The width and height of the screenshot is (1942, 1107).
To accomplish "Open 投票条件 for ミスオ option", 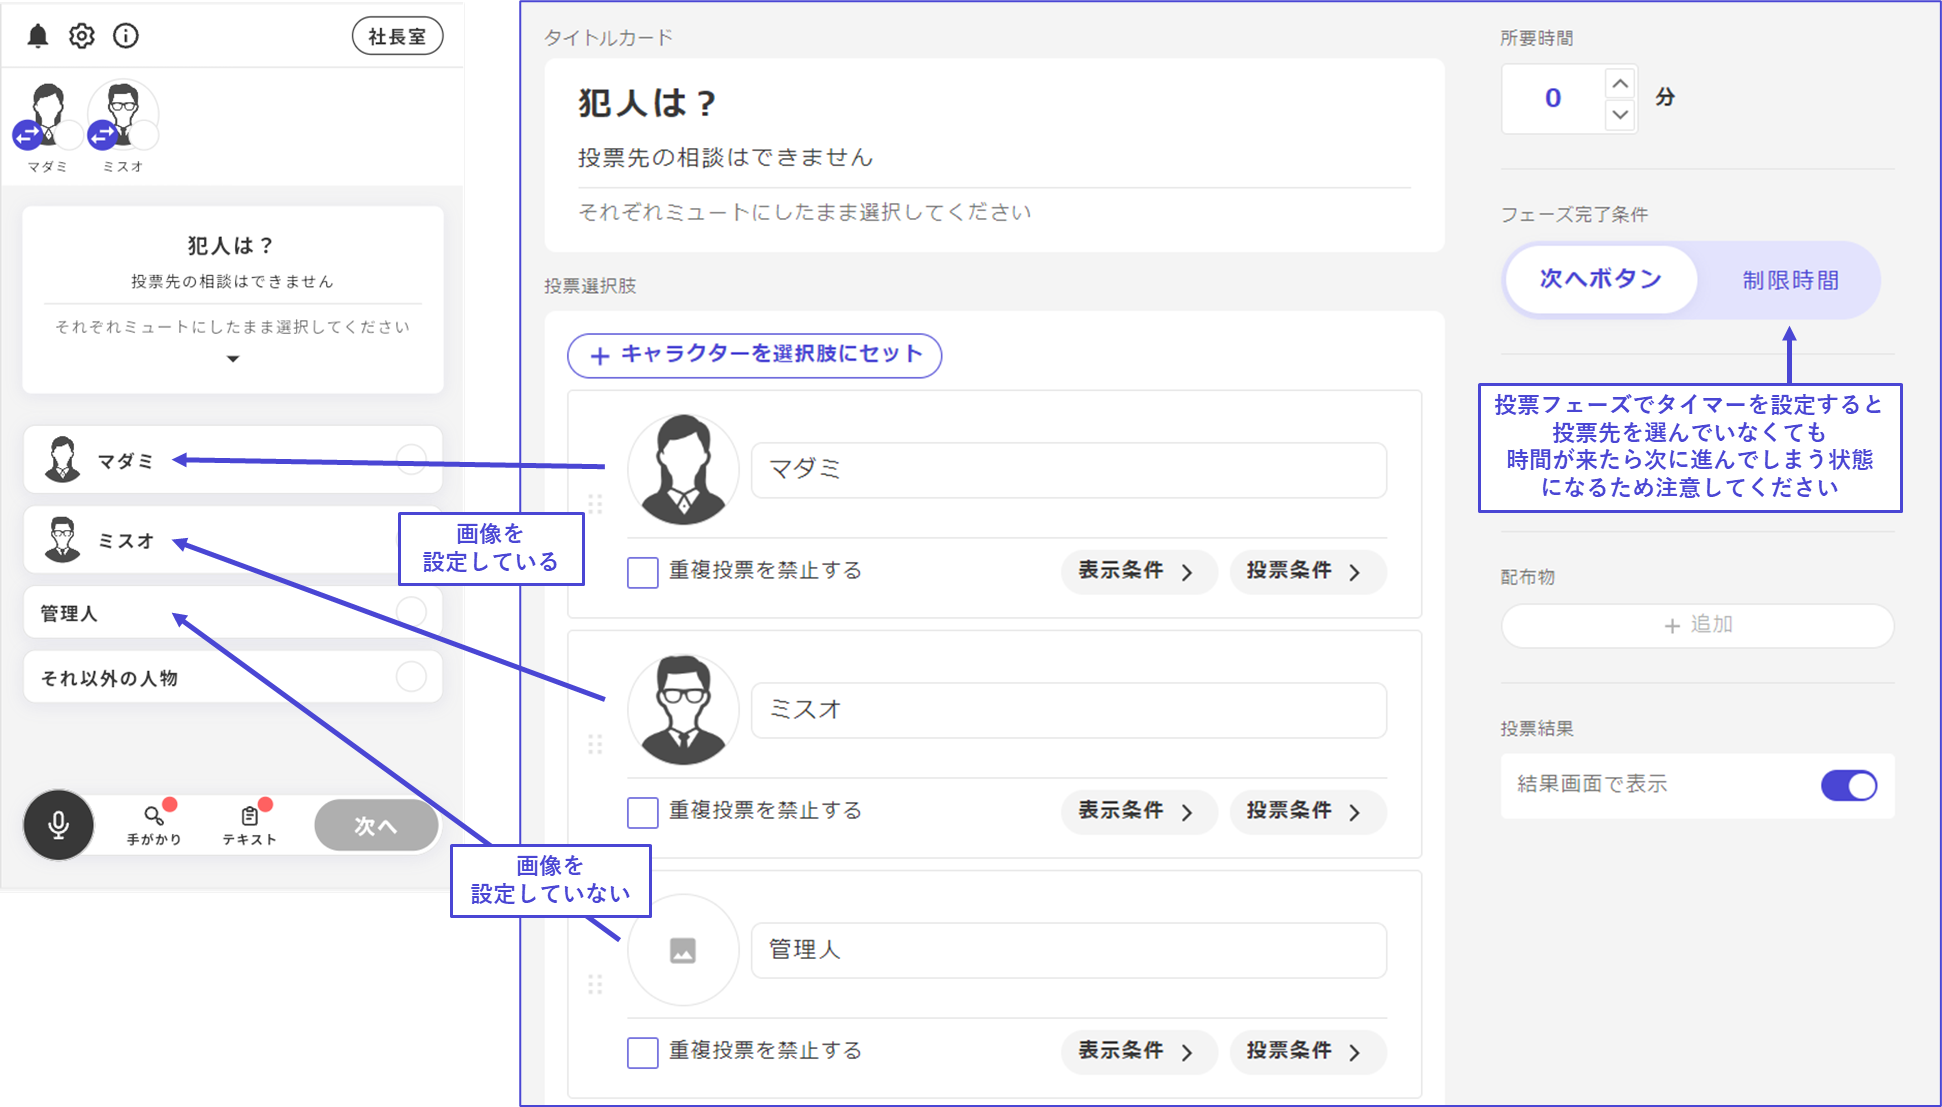I will click(1304, 811).
